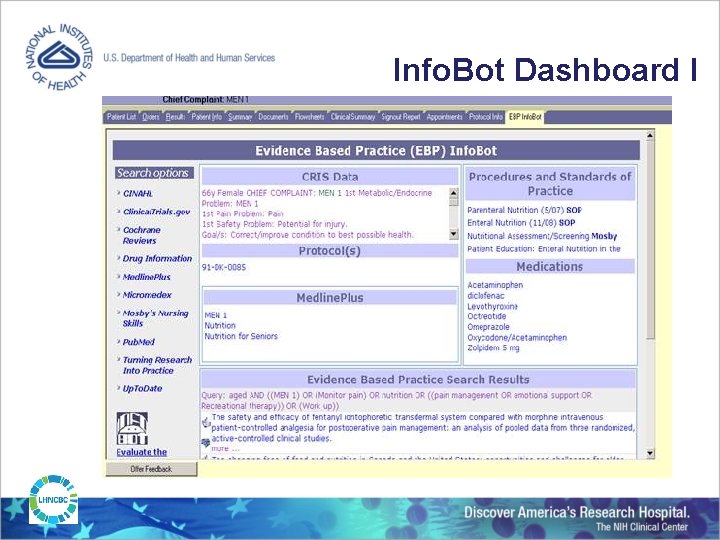This screenshot has width=720, height=540.
Task: Click '1st Safety Problem' line in CRIS Data
Action: 275,224
